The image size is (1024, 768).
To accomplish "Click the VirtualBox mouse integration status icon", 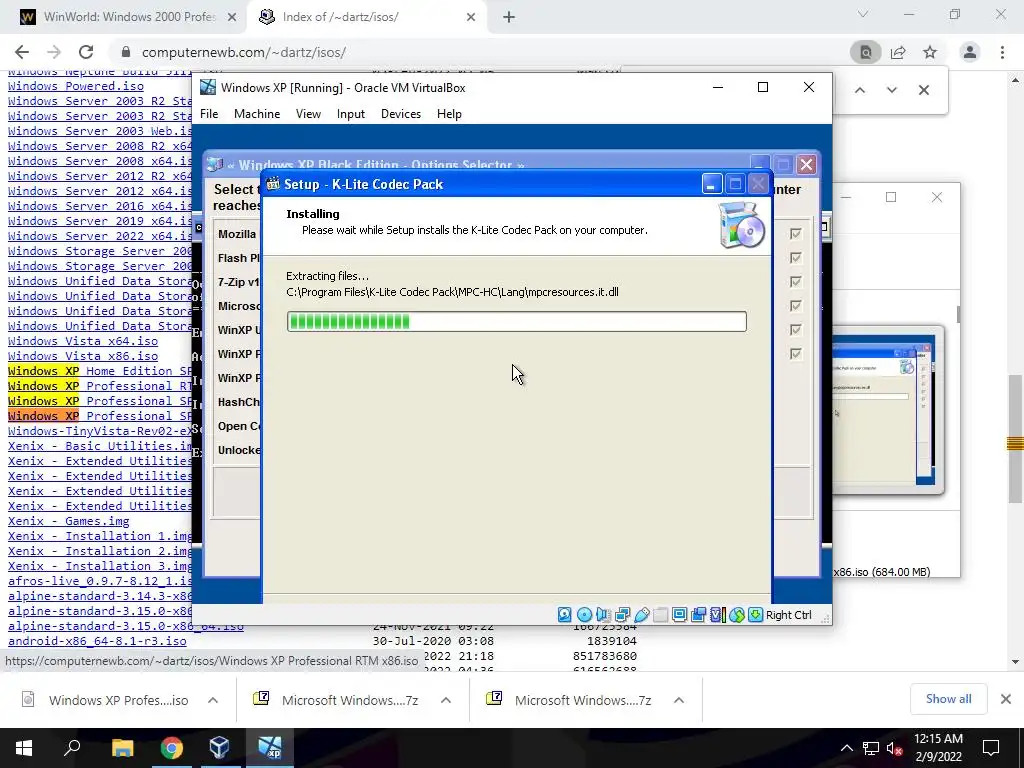I will pyautogui.click(x=736, y=615).
